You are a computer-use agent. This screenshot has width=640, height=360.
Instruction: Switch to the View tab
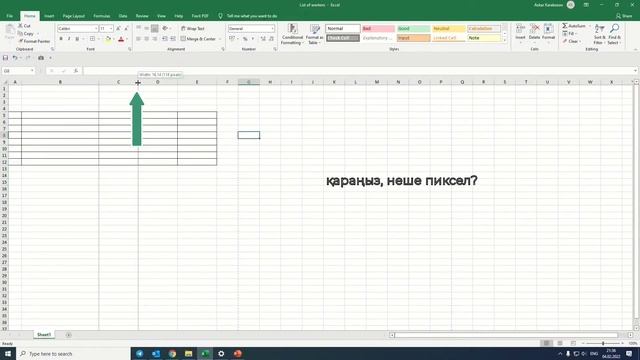pos(161,16)
